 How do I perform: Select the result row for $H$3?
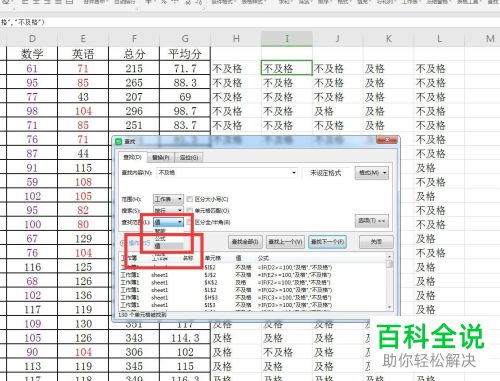tap(252, 298)
